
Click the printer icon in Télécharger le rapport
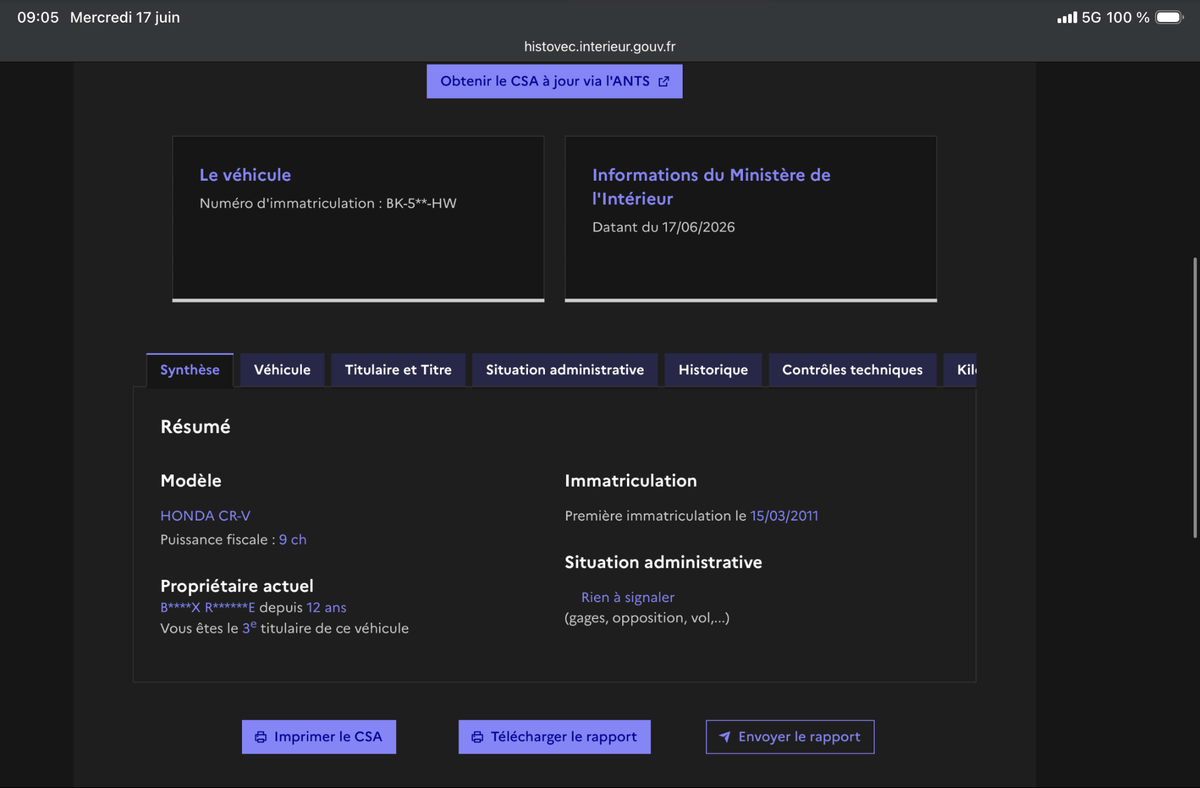477,737
